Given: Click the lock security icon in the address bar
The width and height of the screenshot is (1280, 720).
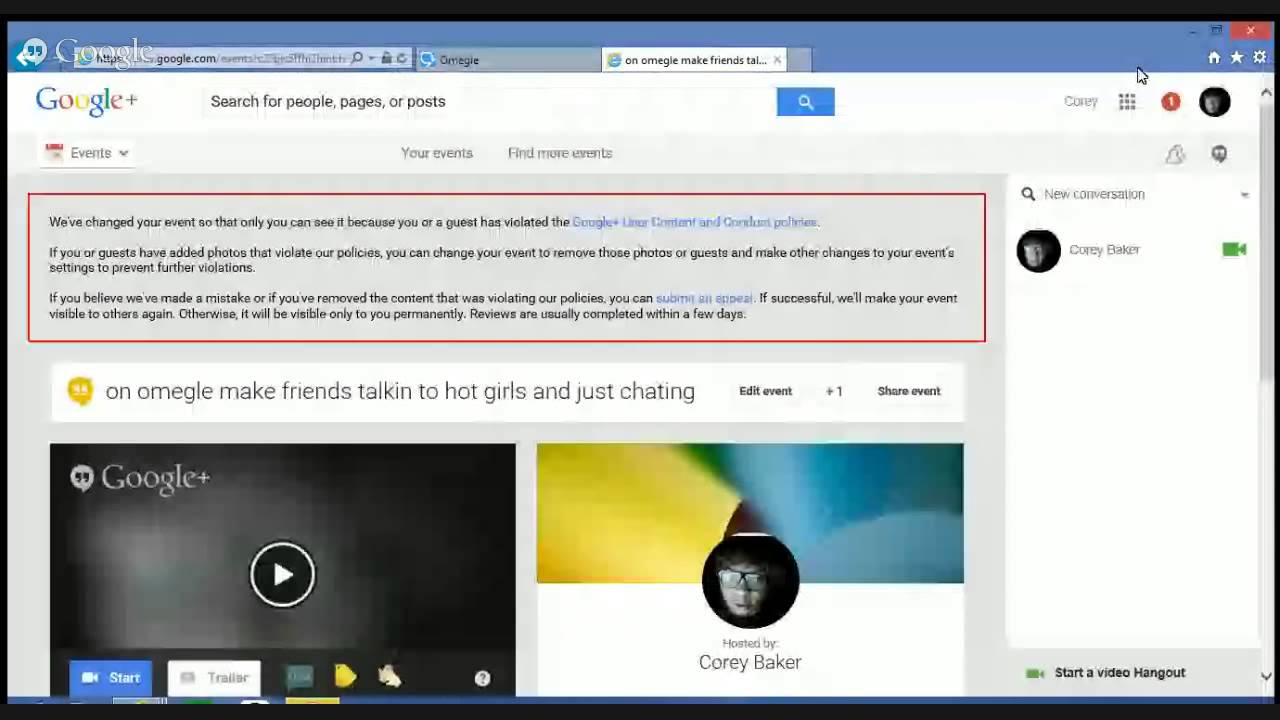Looking at the screenshot, I should [386, 59].
